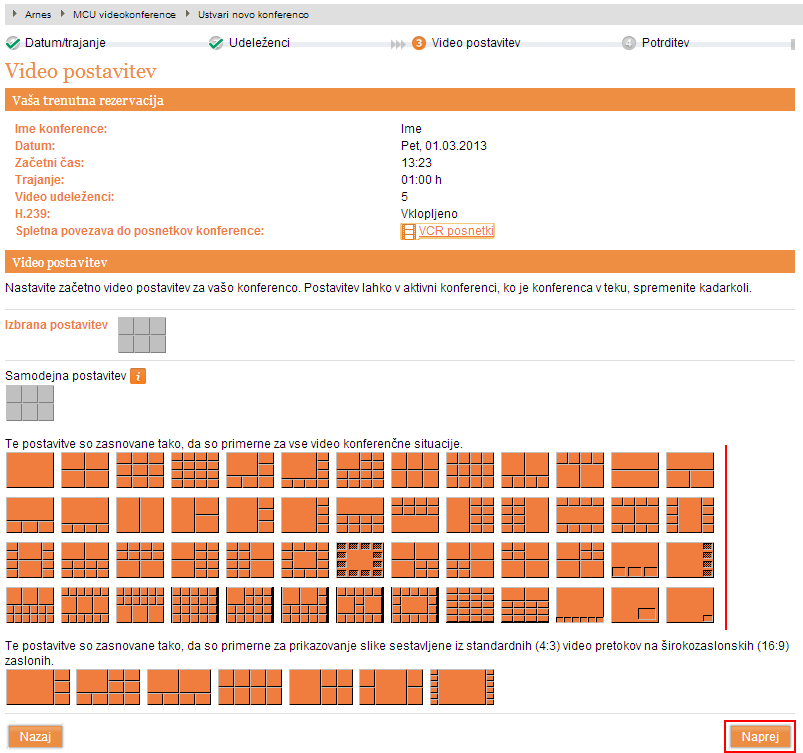803x753 pixels.
Task: Choose large pane with row of tiny bottom insets
Action: [580, 605]
